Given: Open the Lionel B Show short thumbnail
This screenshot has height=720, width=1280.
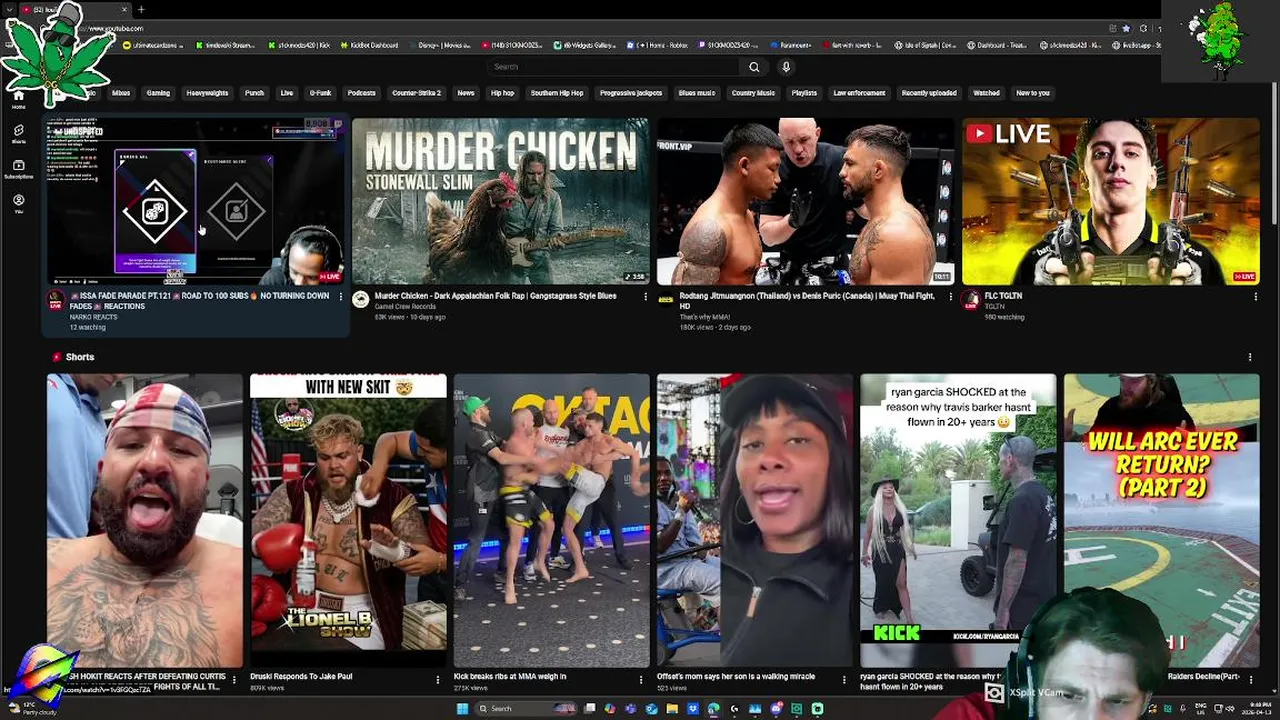Looking at the screenshot, I should coord(348,520).
